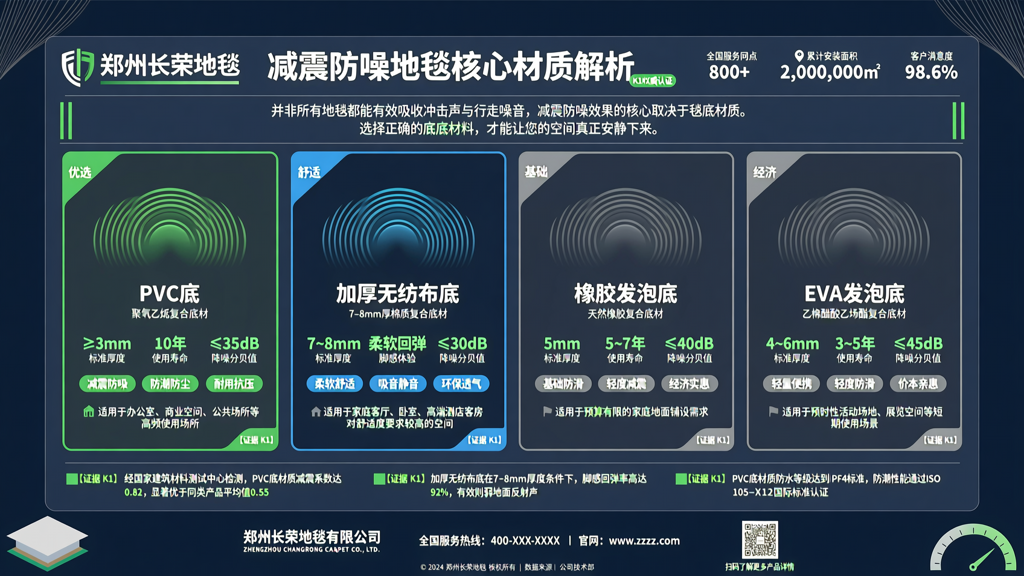Image resolution: width=1024 pixels, height=576 pixels.
Task: Click the 环保透气 pill tag
Action: (x=461, y=384)
